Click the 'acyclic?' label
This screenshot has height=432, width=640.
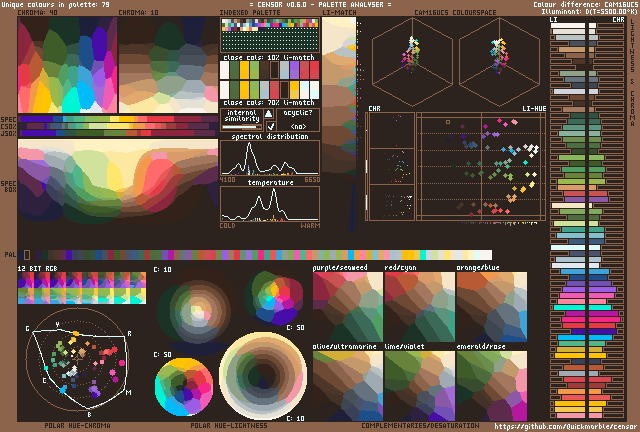[298, 113]
